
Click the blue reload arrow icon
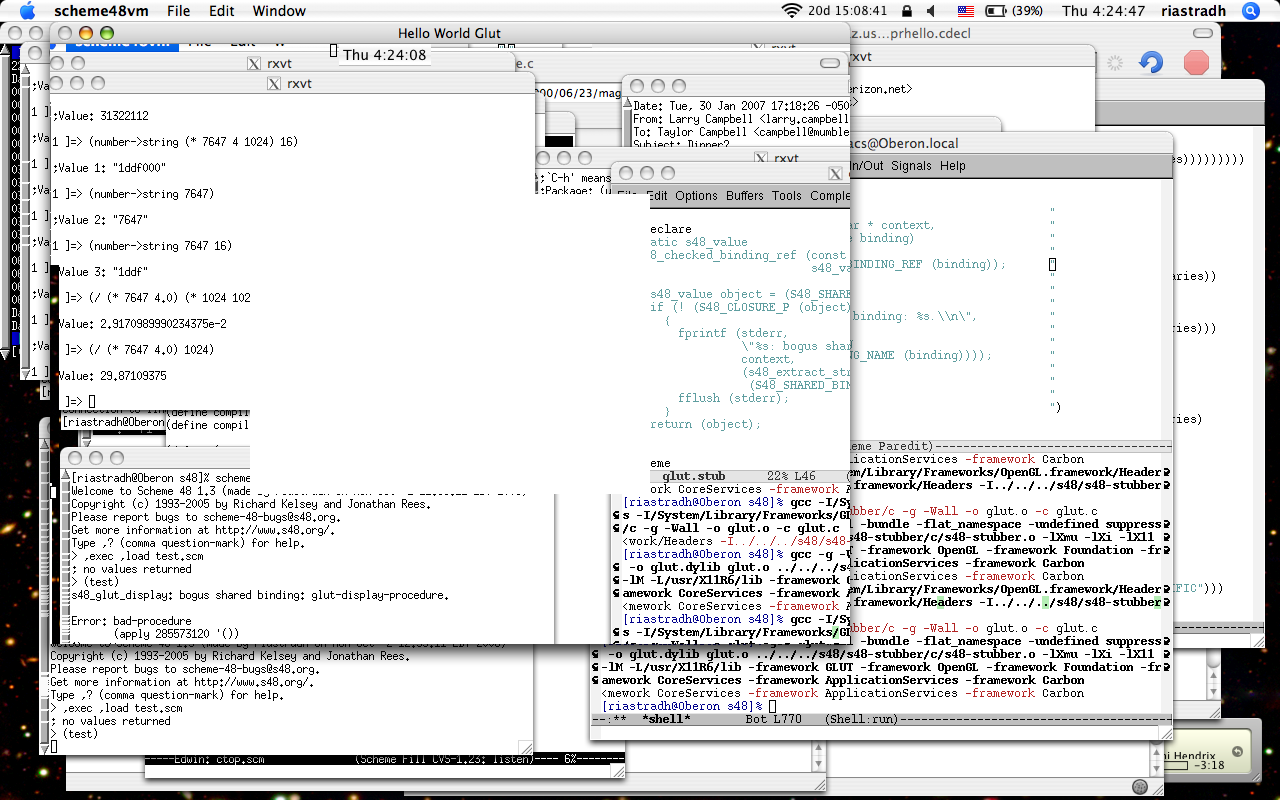(x=1150, y=63)
